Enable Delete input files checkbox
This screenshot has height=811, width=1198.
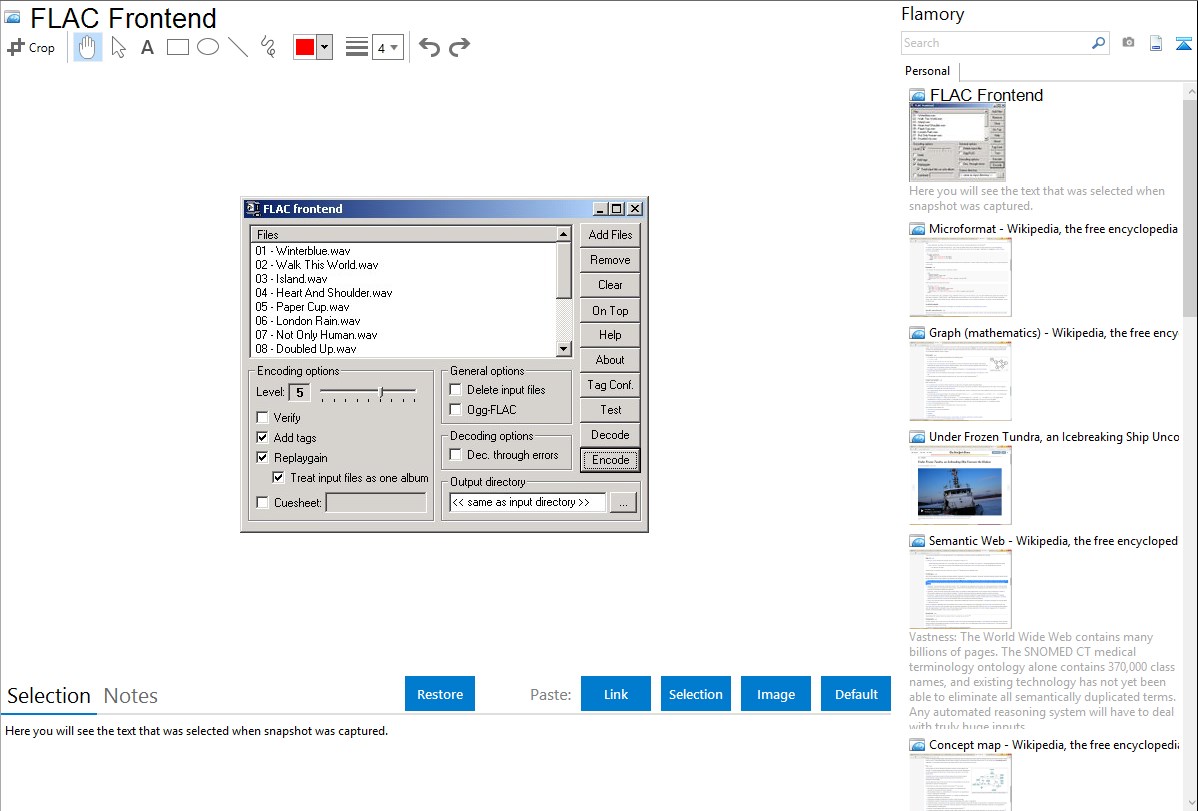coord(455,389)
